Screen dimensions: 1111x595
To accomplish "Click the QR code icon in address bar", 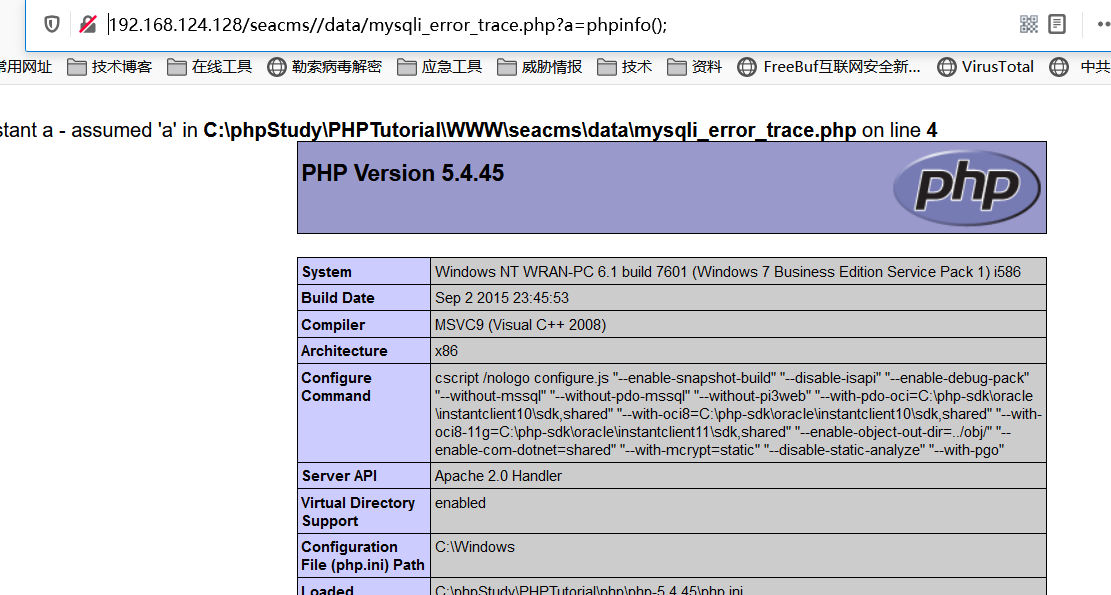I will pos(1029,24).
